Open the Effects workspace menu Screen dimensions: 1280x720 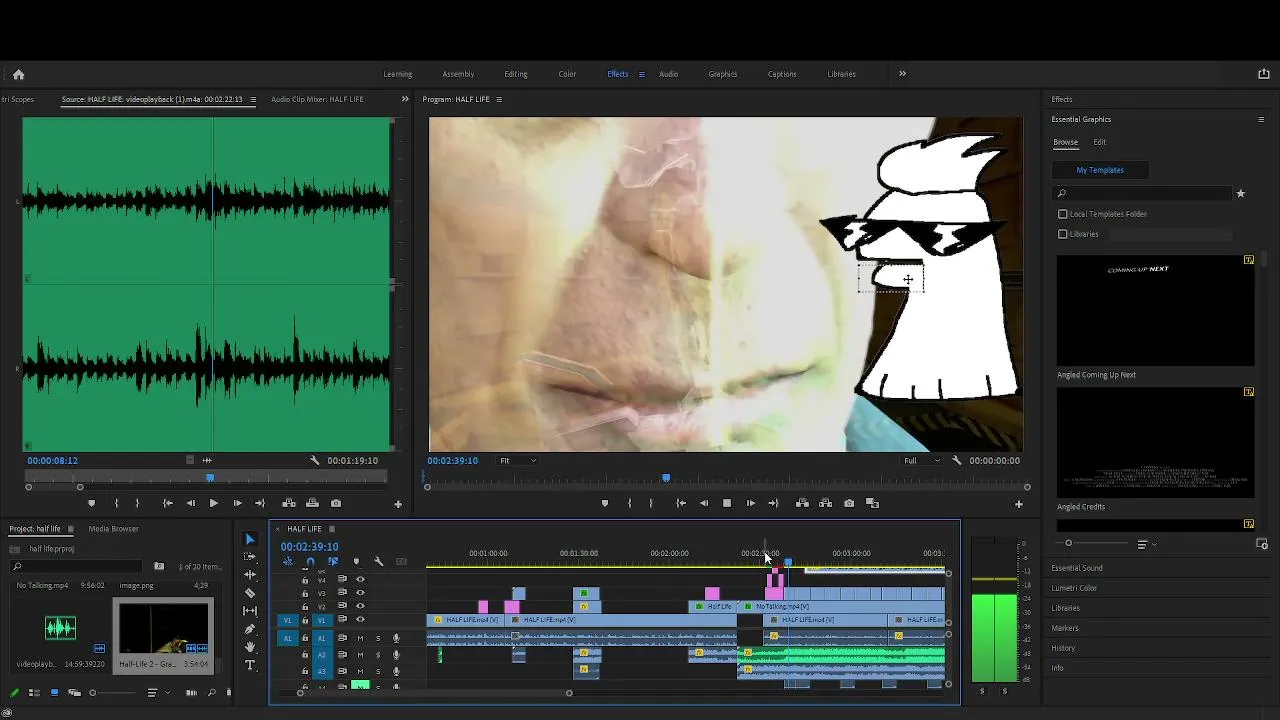click(642, 74)
